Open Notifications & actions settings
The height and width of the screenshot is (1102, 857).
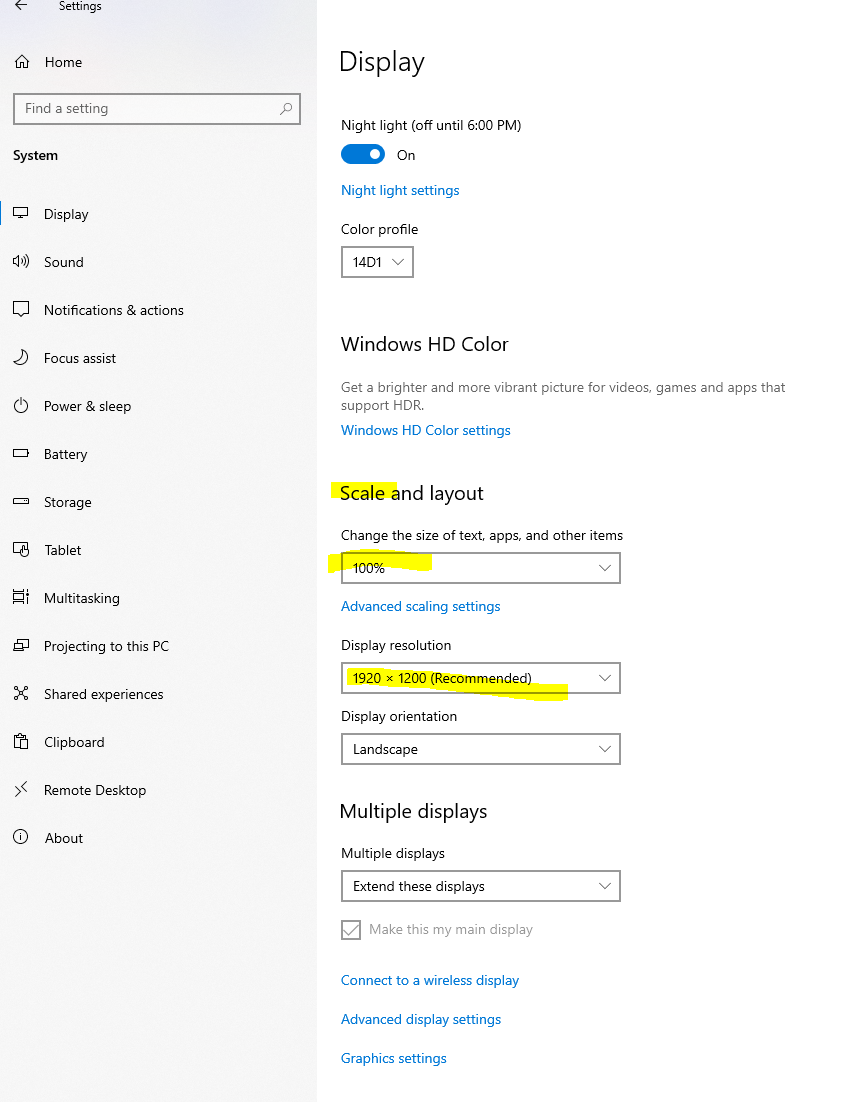coord(113,310)
